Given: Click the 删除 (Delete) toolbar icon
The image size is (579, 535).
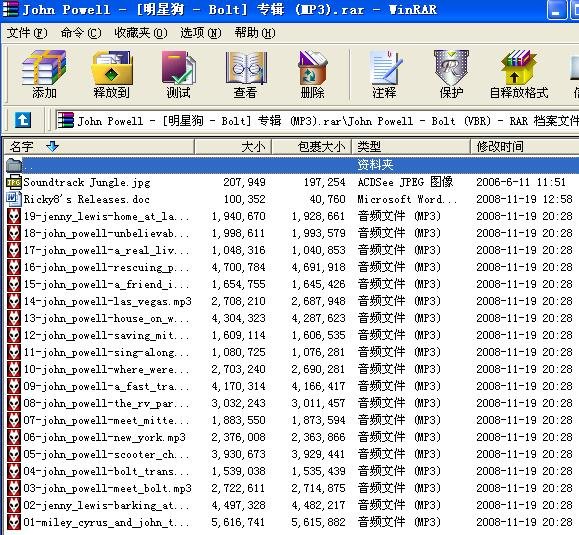Looking at the screenshot, I should 312,75.
